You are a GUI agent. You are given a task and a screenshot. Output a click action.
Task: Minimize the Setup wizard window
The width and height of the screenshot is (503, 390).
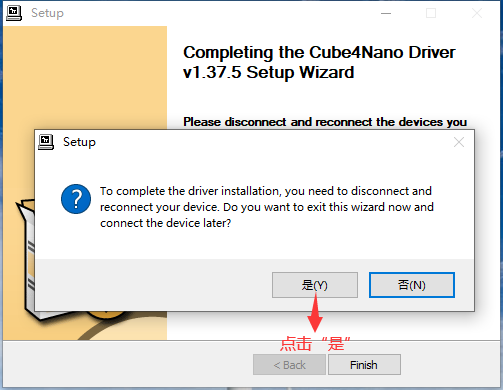(386, 13)
